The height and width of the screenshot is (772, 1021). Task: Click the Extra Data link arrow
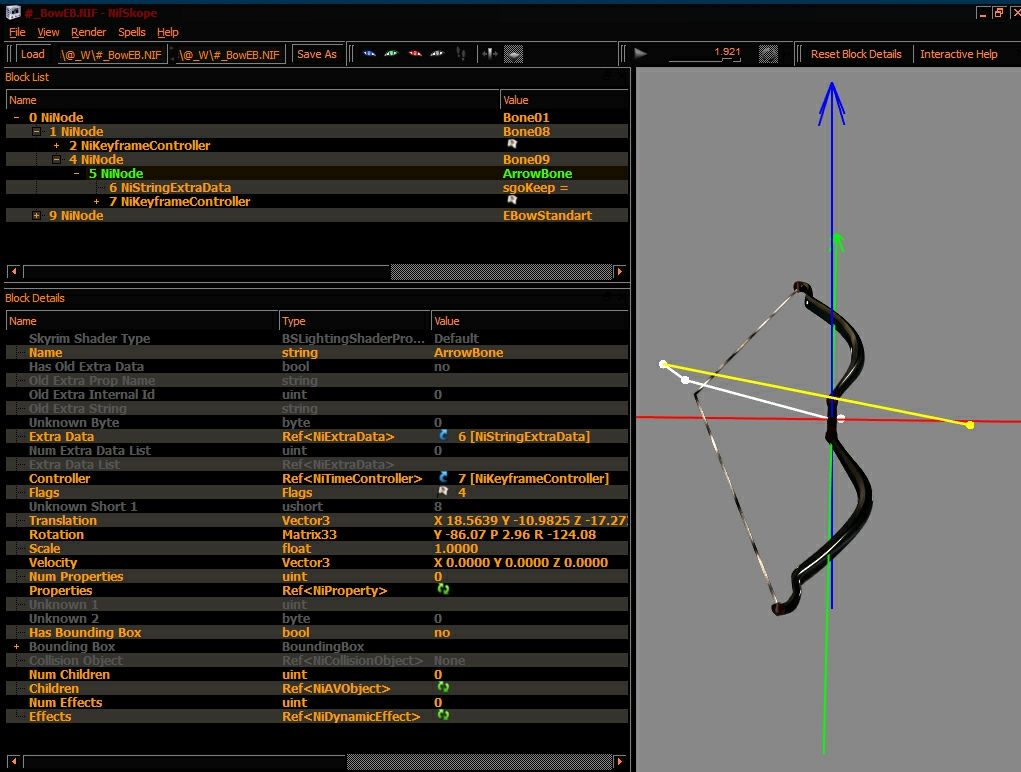(x=443, y=435)
